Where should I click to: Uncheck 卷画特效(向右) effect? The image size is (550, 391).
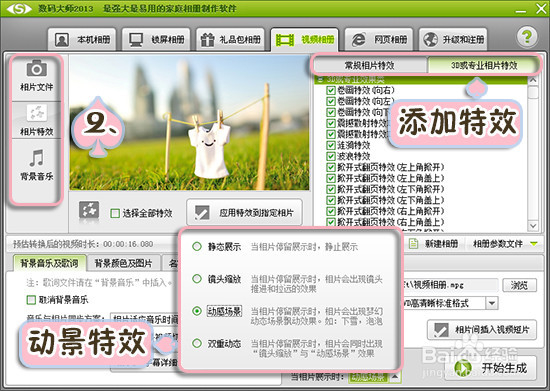pyautogui.click(x=330, y=90)
